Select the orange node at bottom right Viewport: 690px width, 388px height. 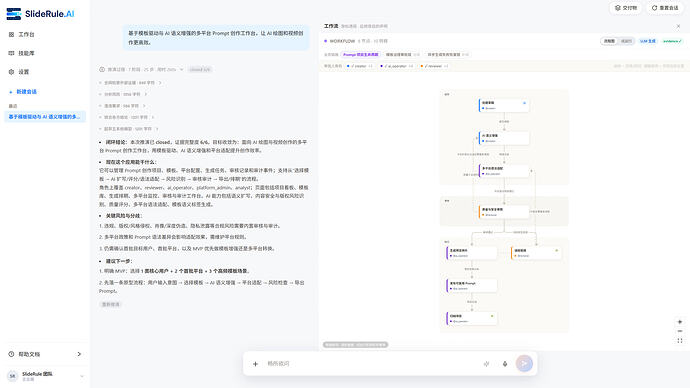click(x=536, y=253)
